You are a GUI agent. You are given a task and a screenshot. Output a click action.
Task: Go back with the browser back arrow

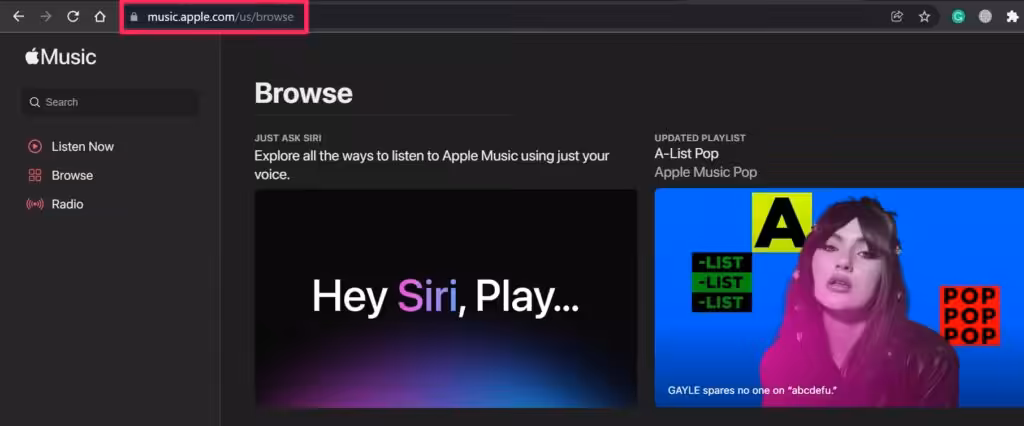(18, 17)
